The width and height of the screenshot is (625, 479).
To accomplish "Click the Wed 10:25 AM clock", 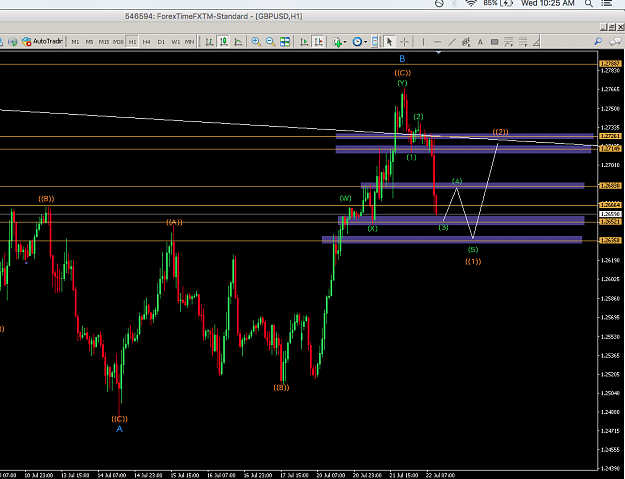I will coord(548,3).
